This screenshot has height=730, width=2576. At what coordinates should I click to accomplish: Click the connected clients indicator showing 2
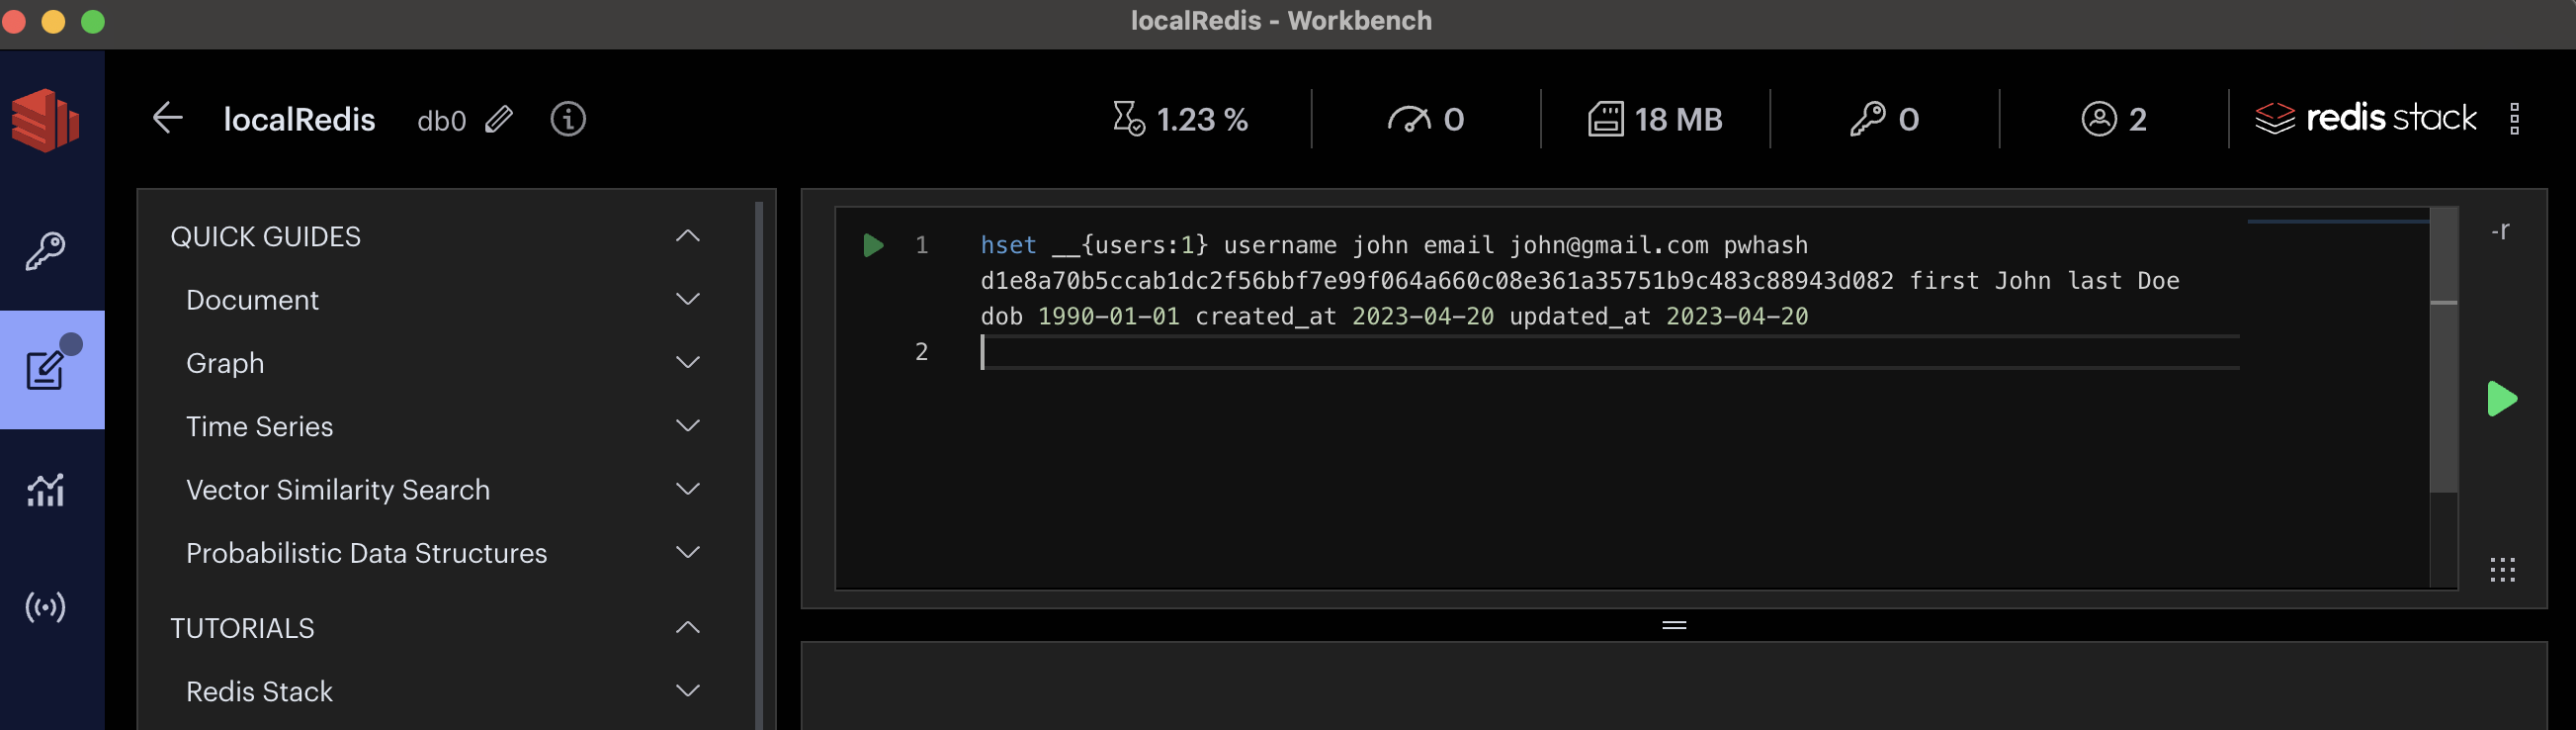point(2114,119)
